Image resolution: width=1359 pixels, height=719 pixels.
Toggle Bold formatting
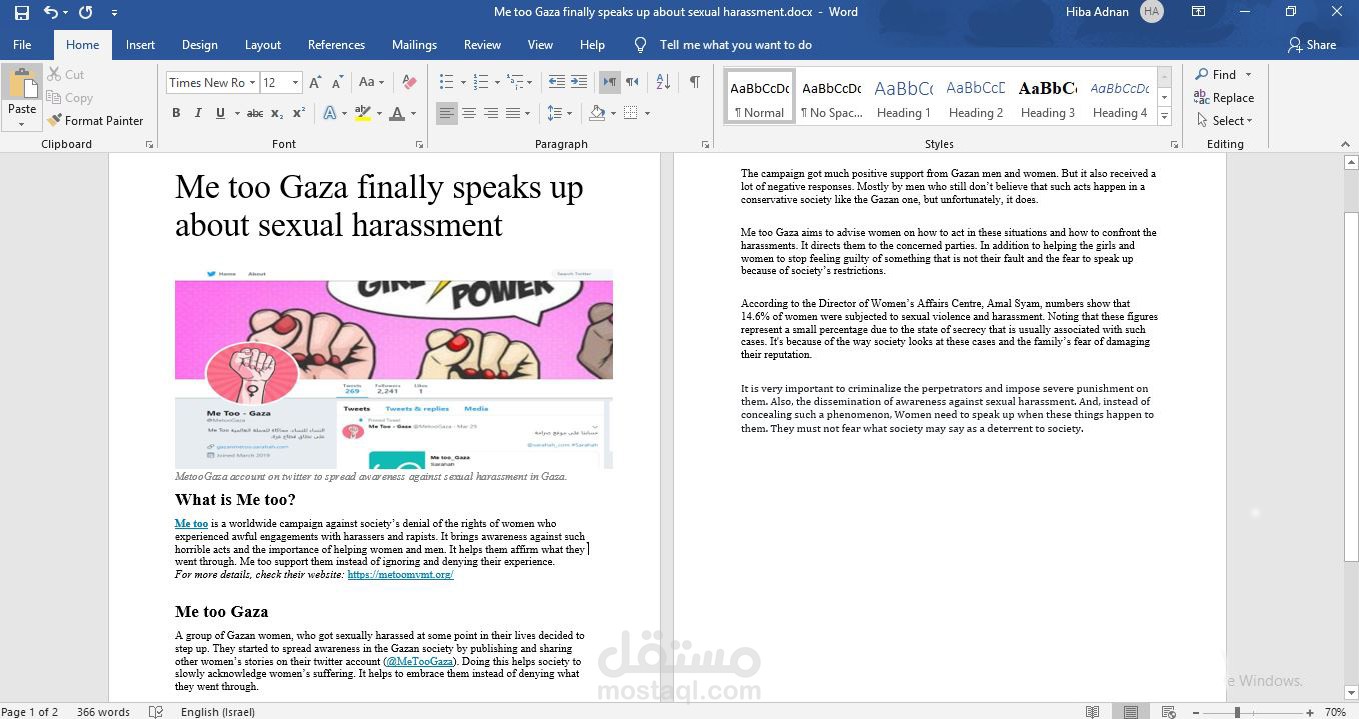176,113
